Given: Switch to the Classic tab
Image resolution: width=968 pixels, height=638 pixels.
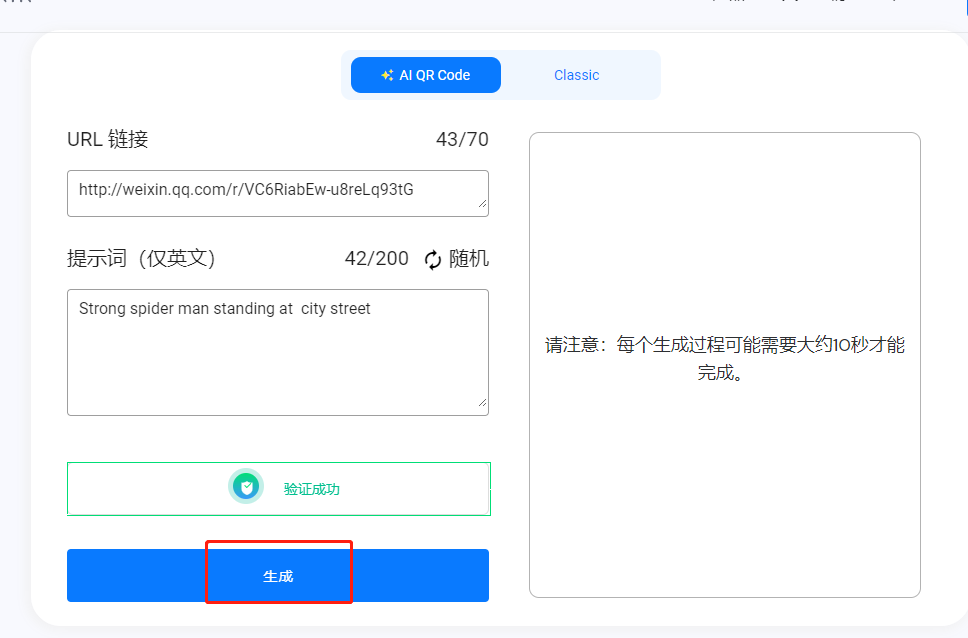Looking at the screenshot, I should pos(577,75).
